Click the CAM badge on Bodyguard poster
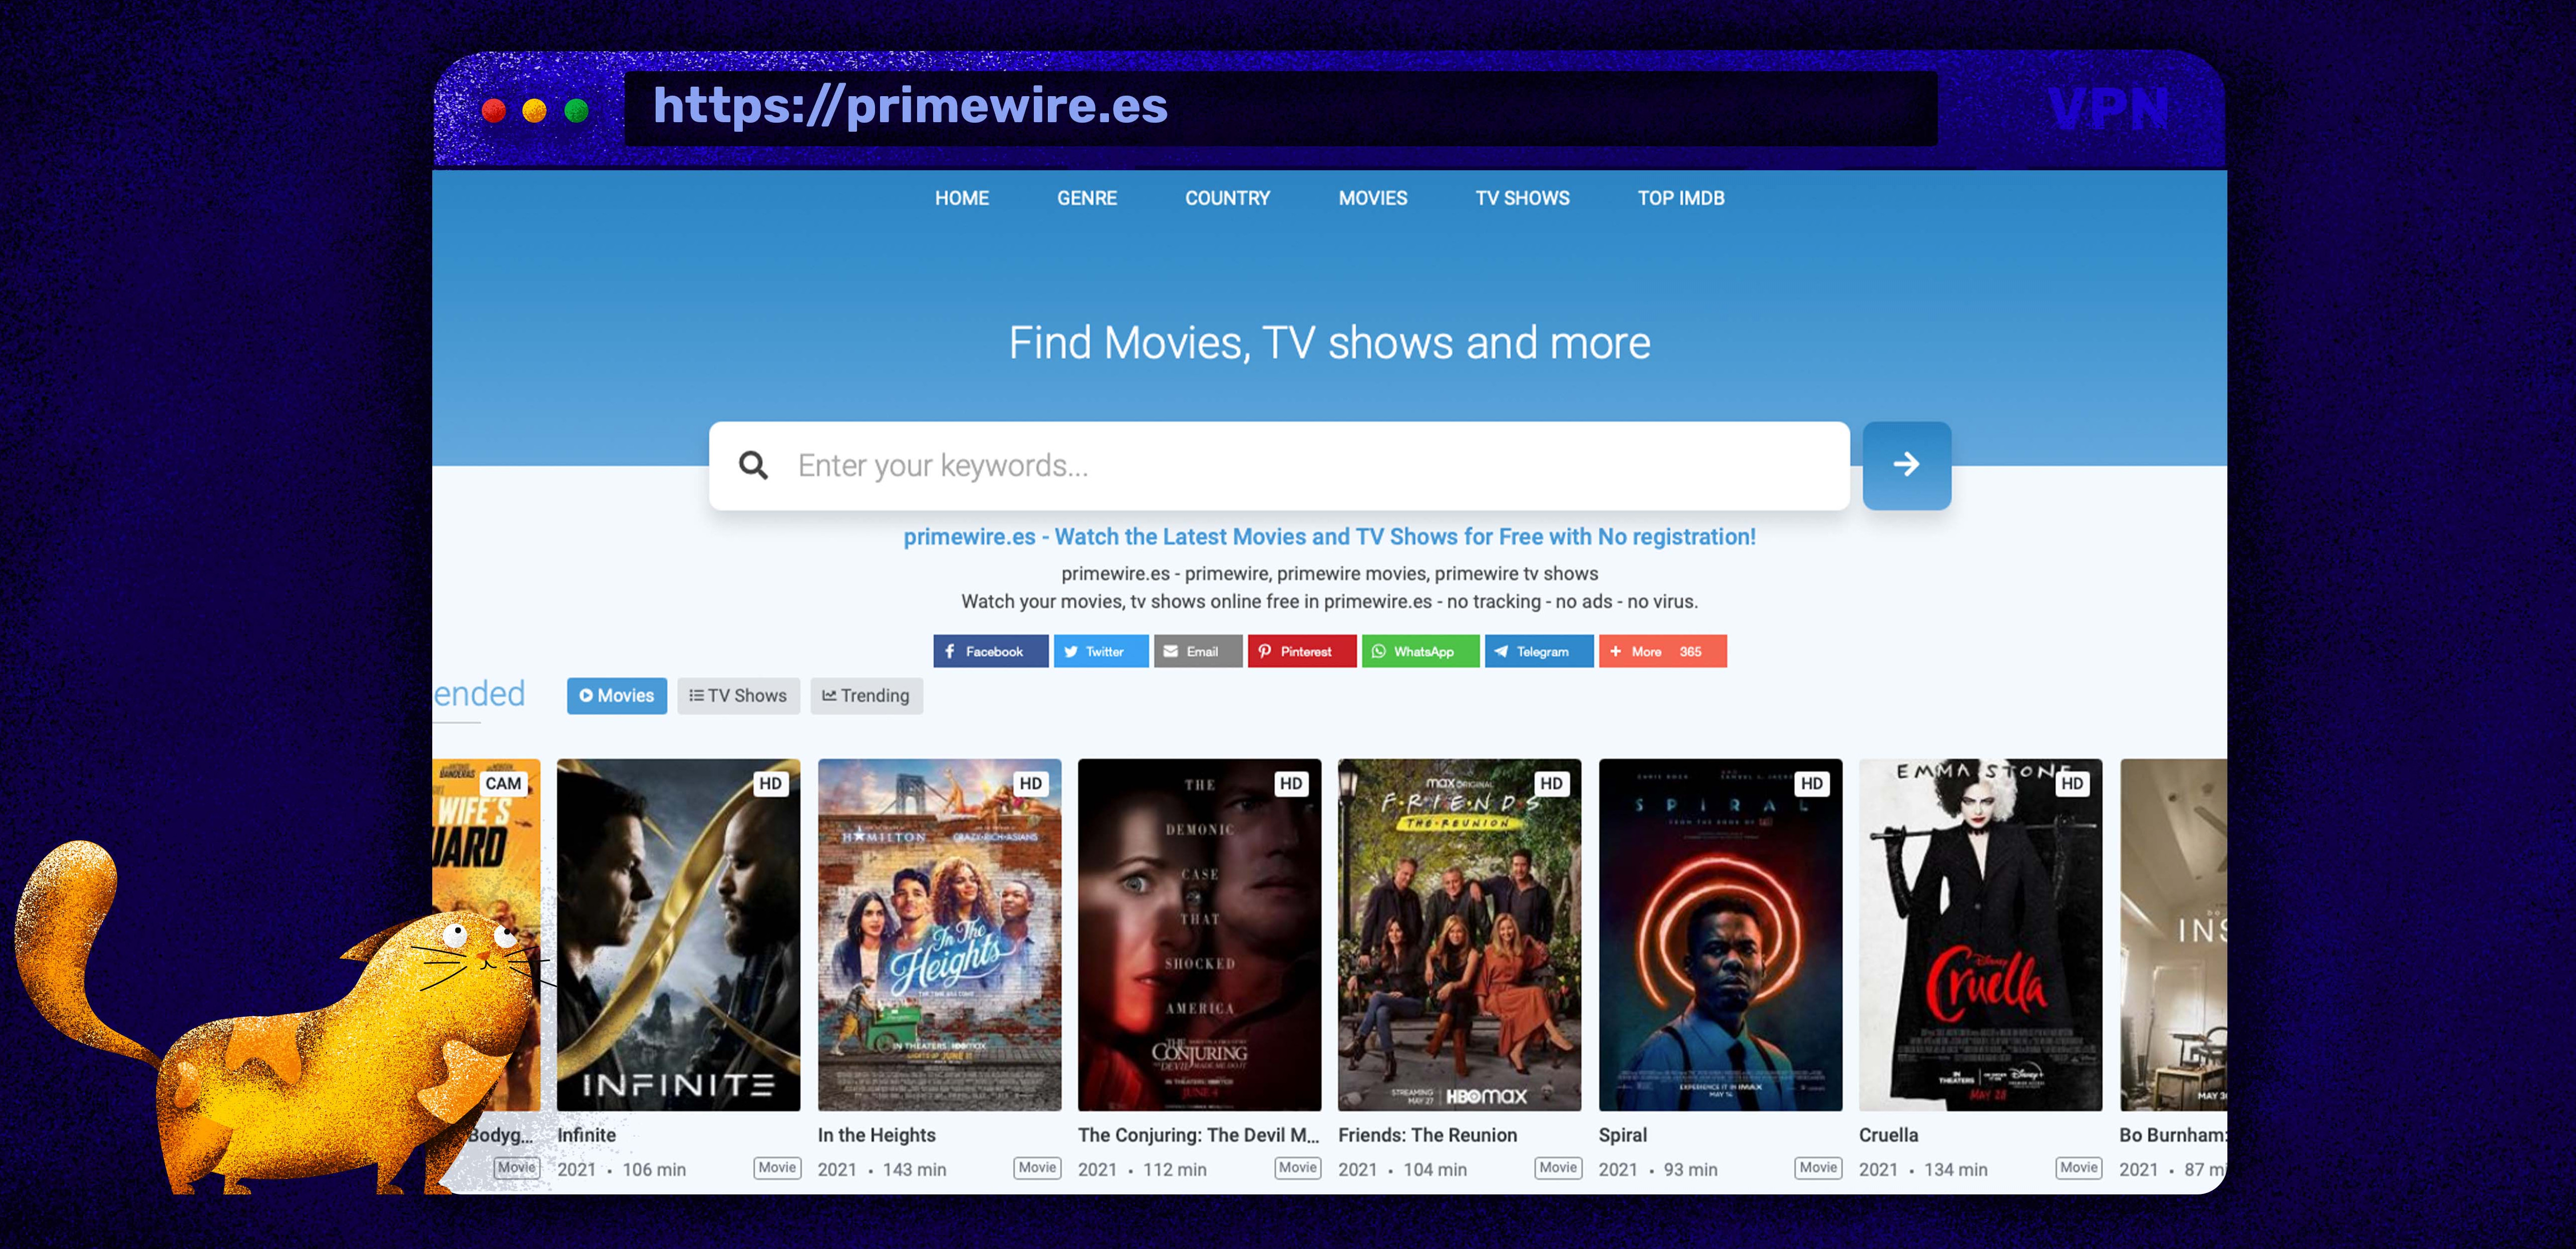The height and width of the screenshot is (1249, 2576). pyautogui.click(x=503, y=783)
